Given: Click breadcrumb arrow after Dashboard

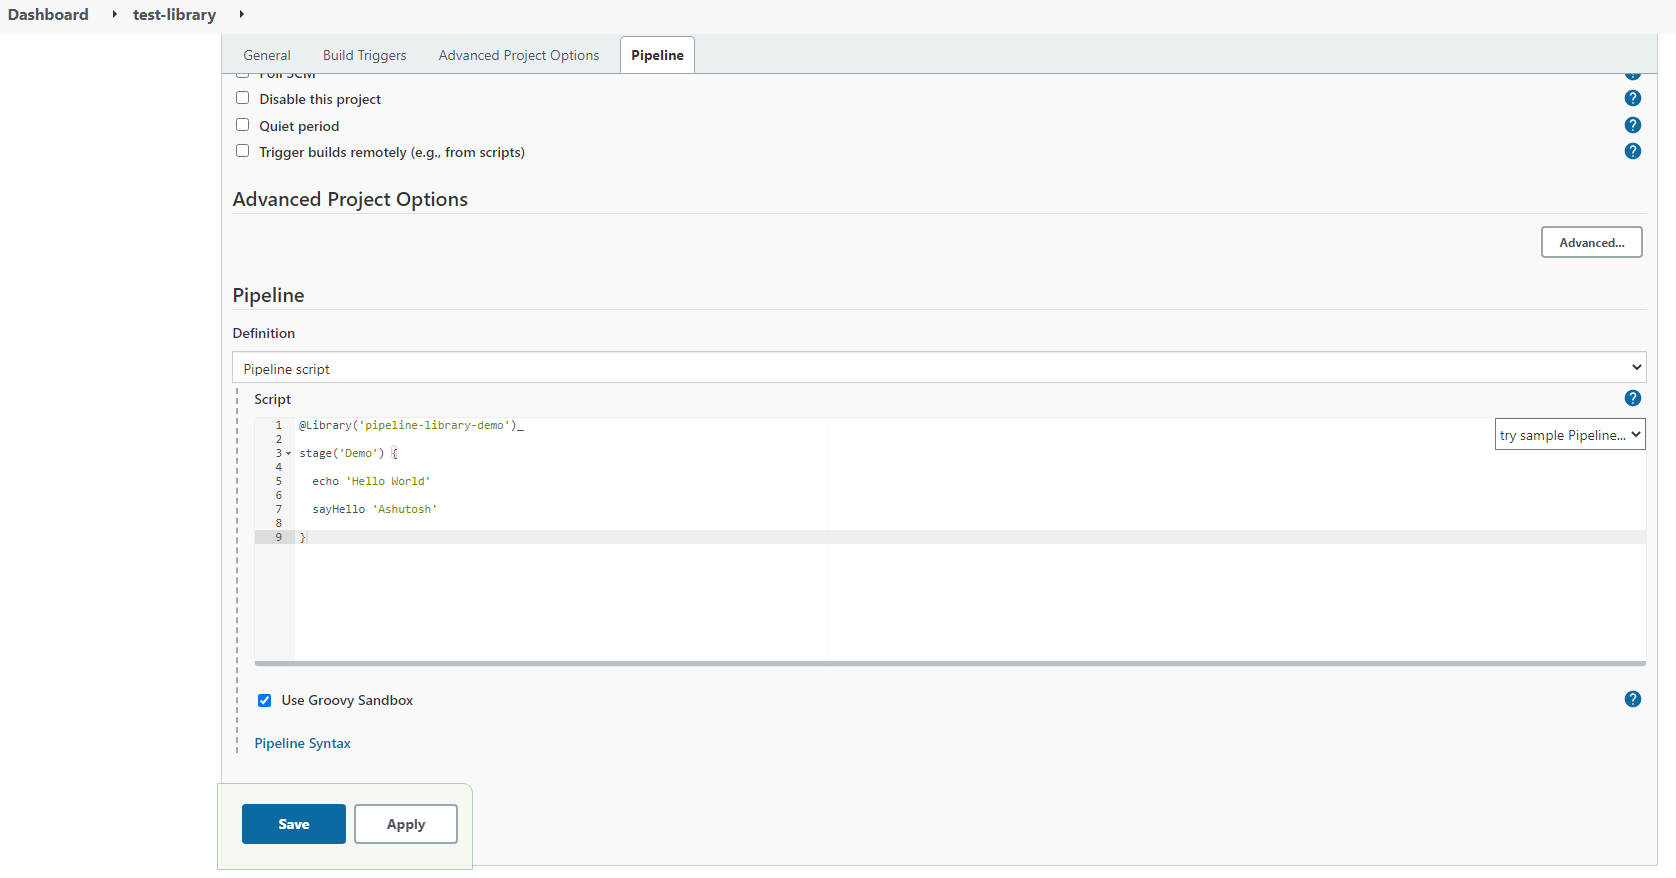Looking at the screenshot, I should click(115, 14).
